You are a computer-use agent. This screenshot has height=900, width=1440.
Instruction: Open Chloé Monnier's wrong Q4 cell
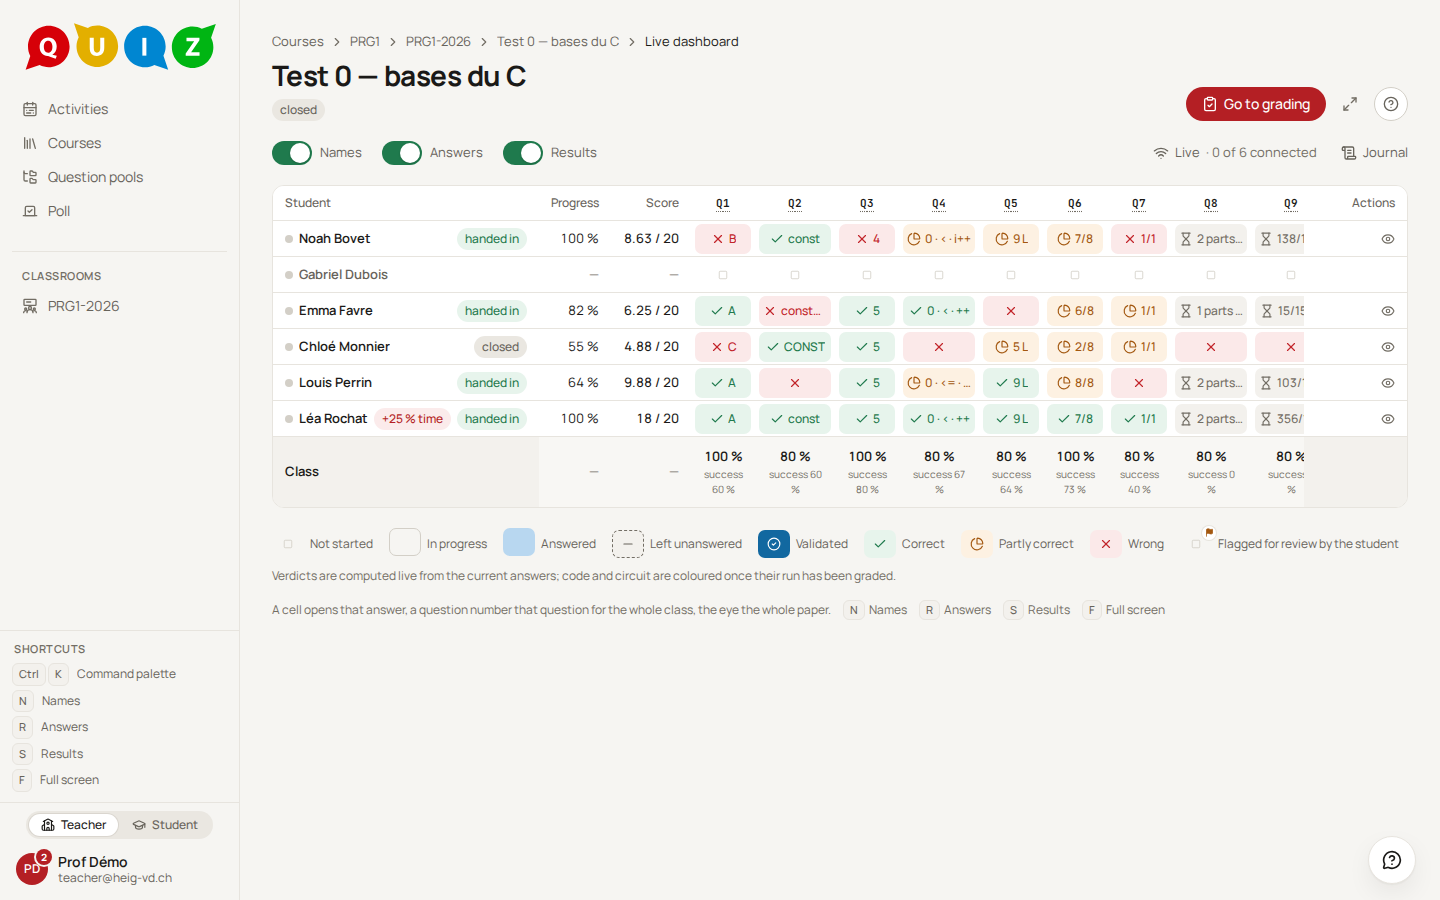tap(939, 347)
